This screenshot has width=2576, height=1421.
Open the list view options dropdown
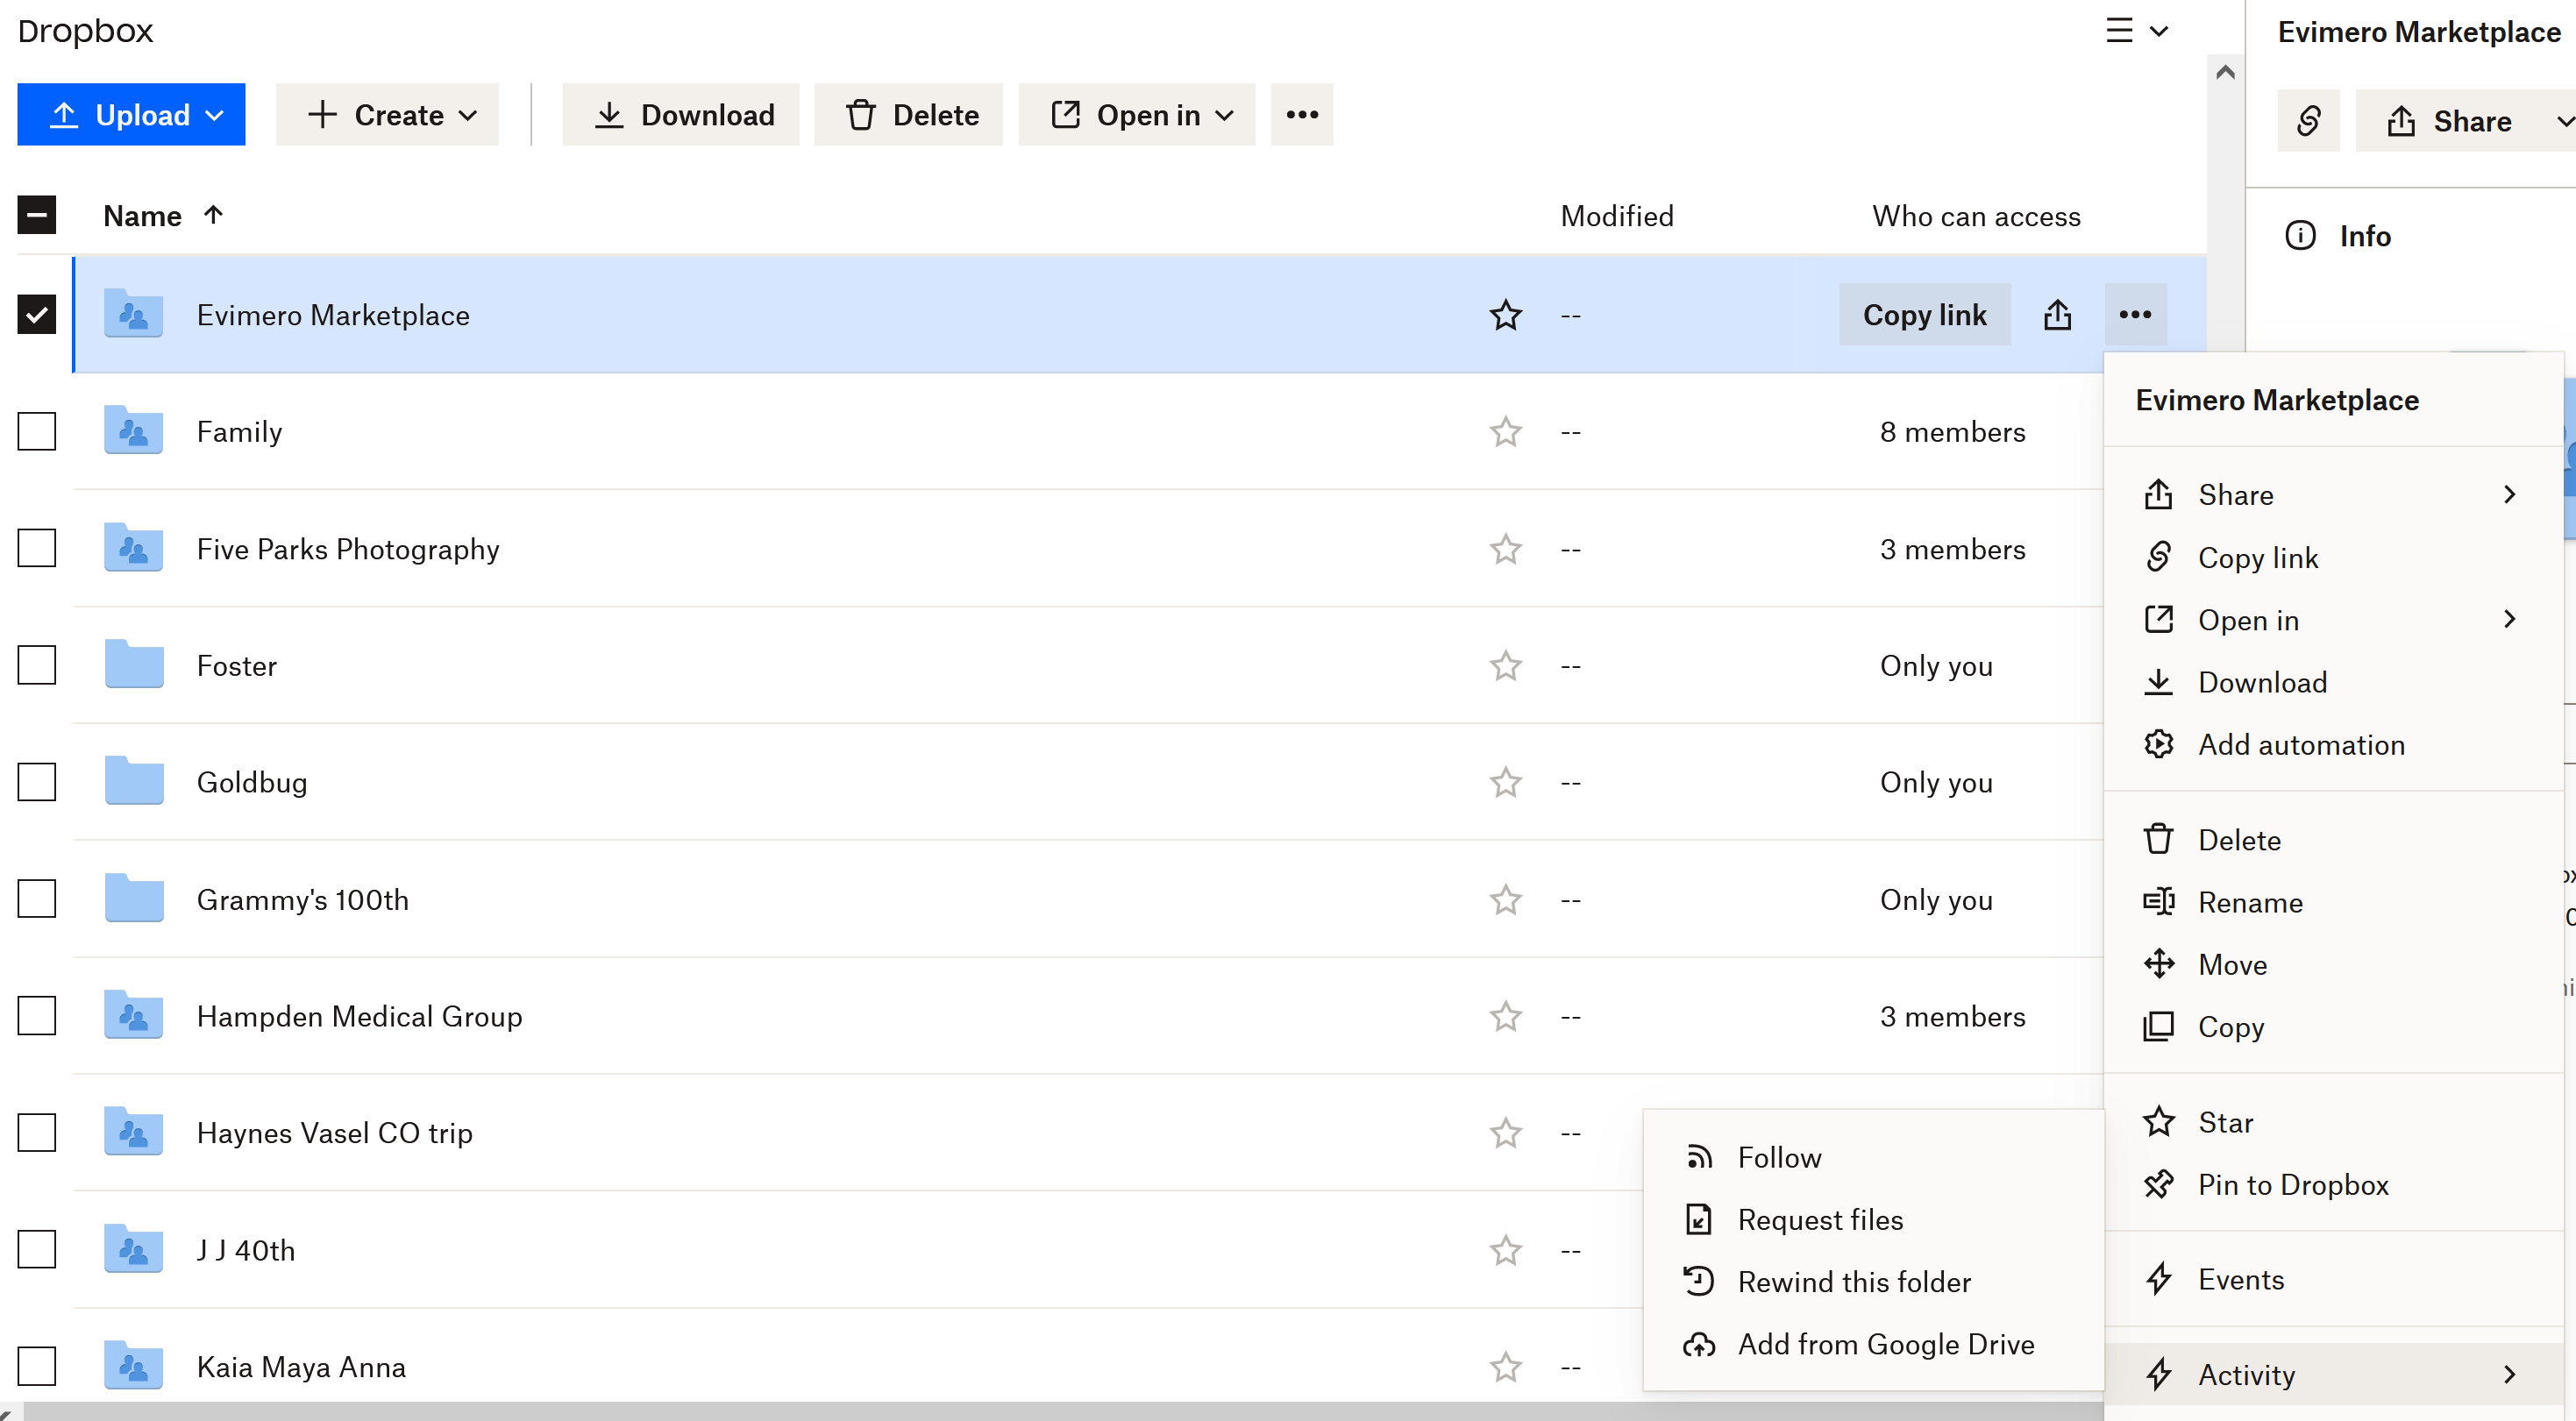click(x=2137, y=30)
